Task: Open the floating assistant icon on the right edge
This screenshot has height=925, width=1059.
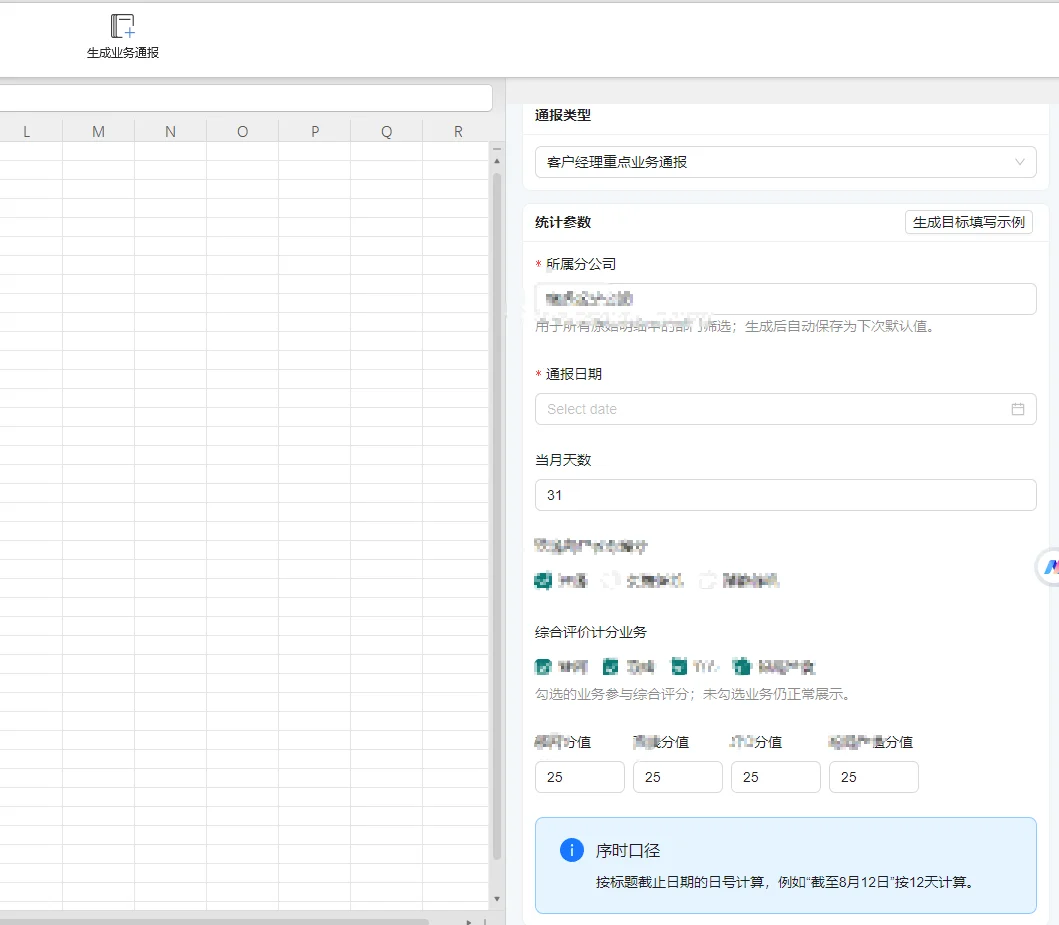Action: coord(1049,566)
